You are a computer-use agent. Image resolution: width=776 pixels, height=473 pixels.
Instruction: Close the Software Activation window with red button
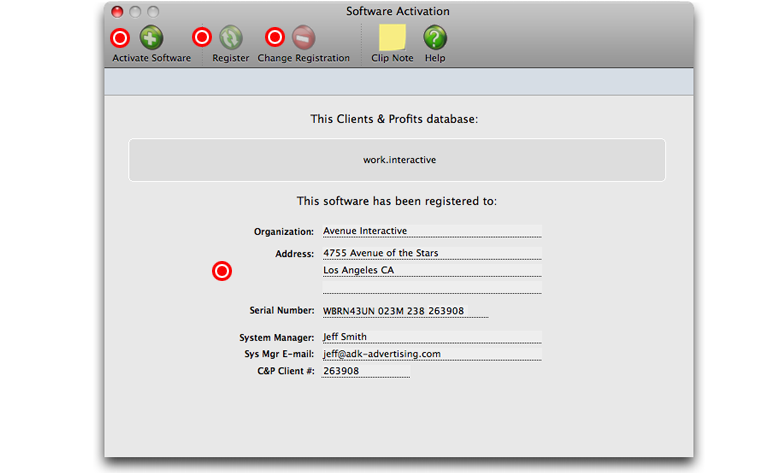[117, 12]
